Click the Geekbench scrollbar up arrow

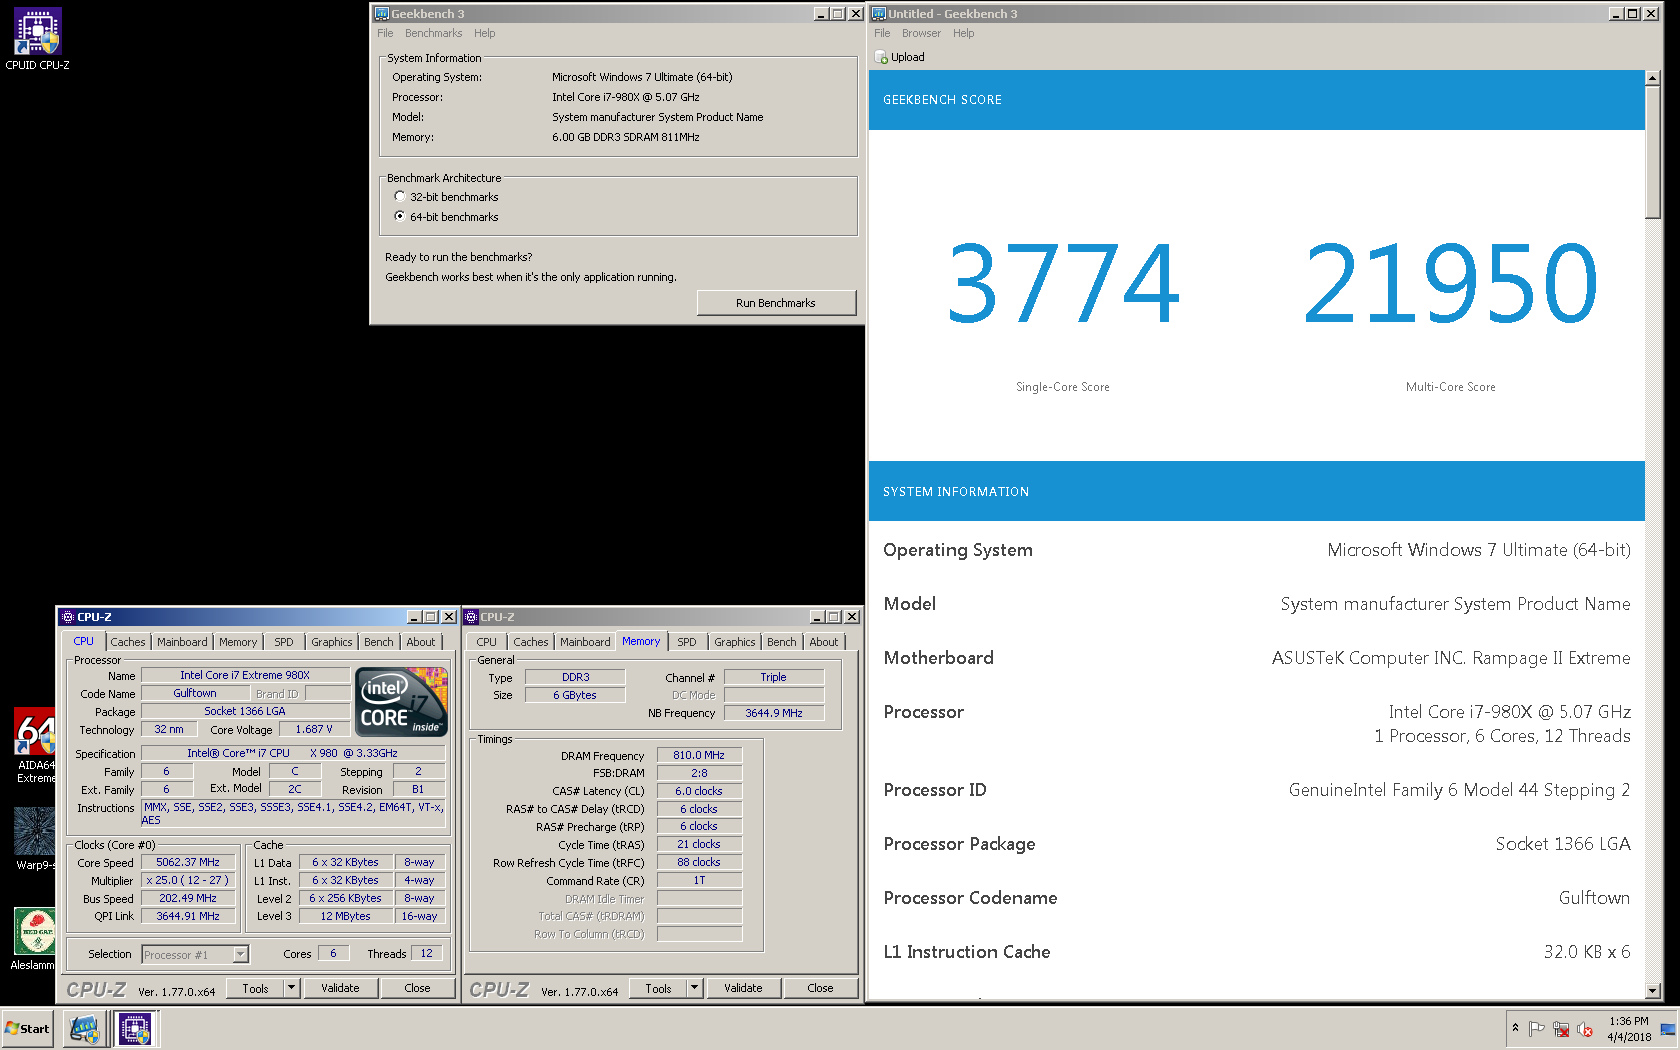pyautogui.click(x=1653, y=78)
